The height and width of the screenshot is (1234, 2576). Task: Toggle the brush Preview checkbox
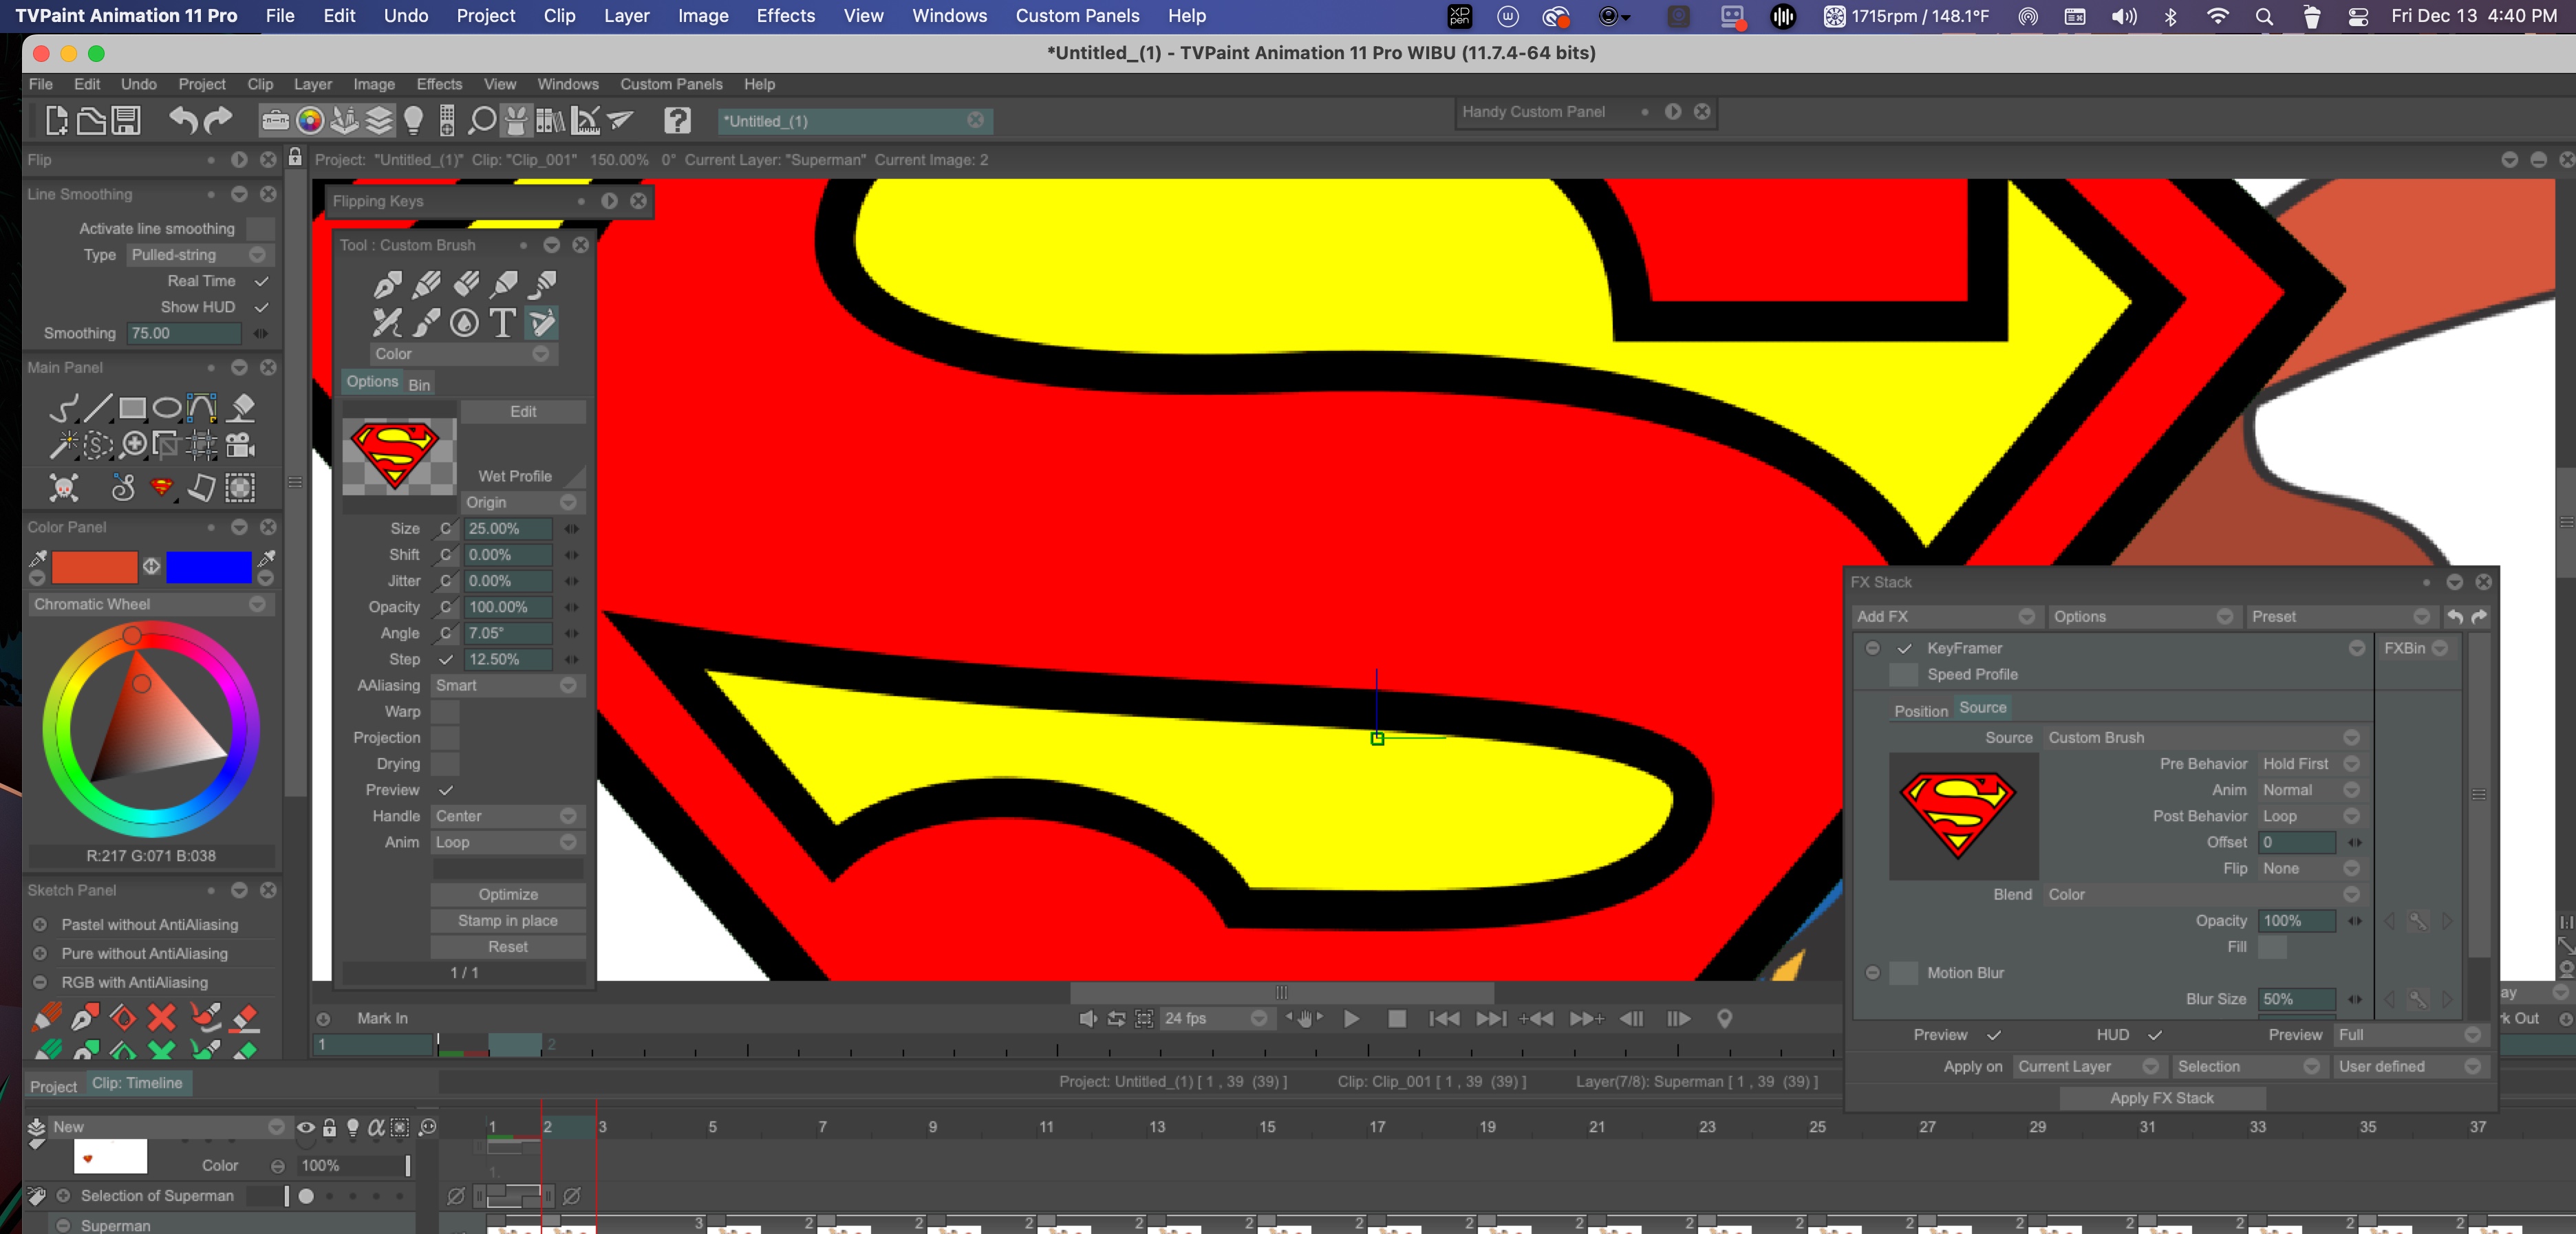click(446, 790)
